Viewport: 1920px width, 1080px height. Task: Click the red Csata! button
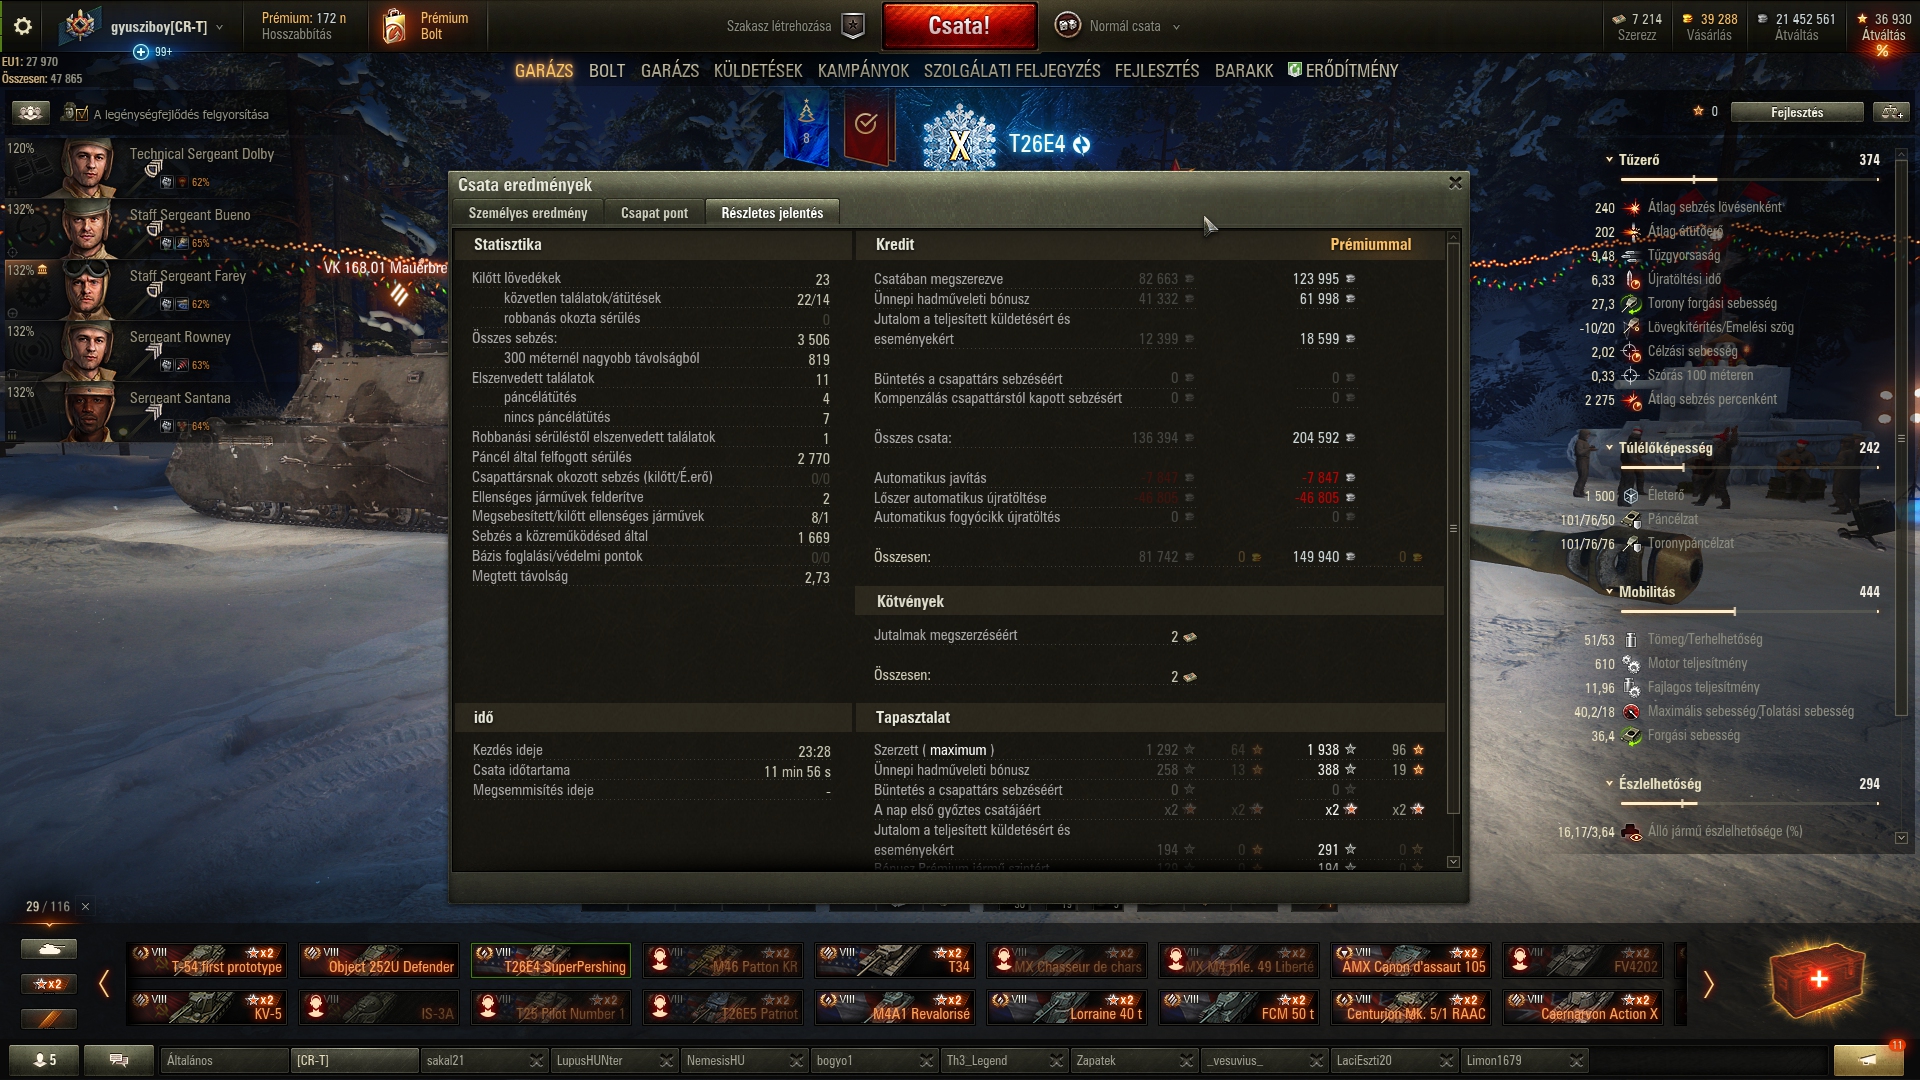click(x=959, y=26)
